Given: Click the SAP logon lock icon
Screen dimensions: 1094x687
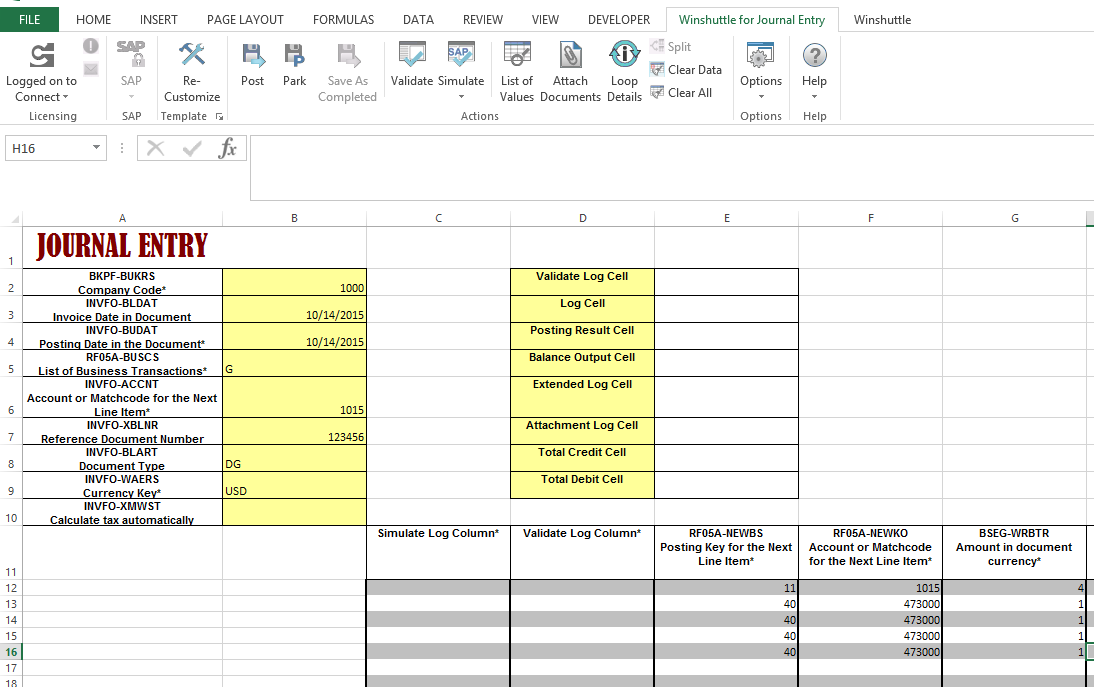Looking at the screenshot, I should 131,54.
